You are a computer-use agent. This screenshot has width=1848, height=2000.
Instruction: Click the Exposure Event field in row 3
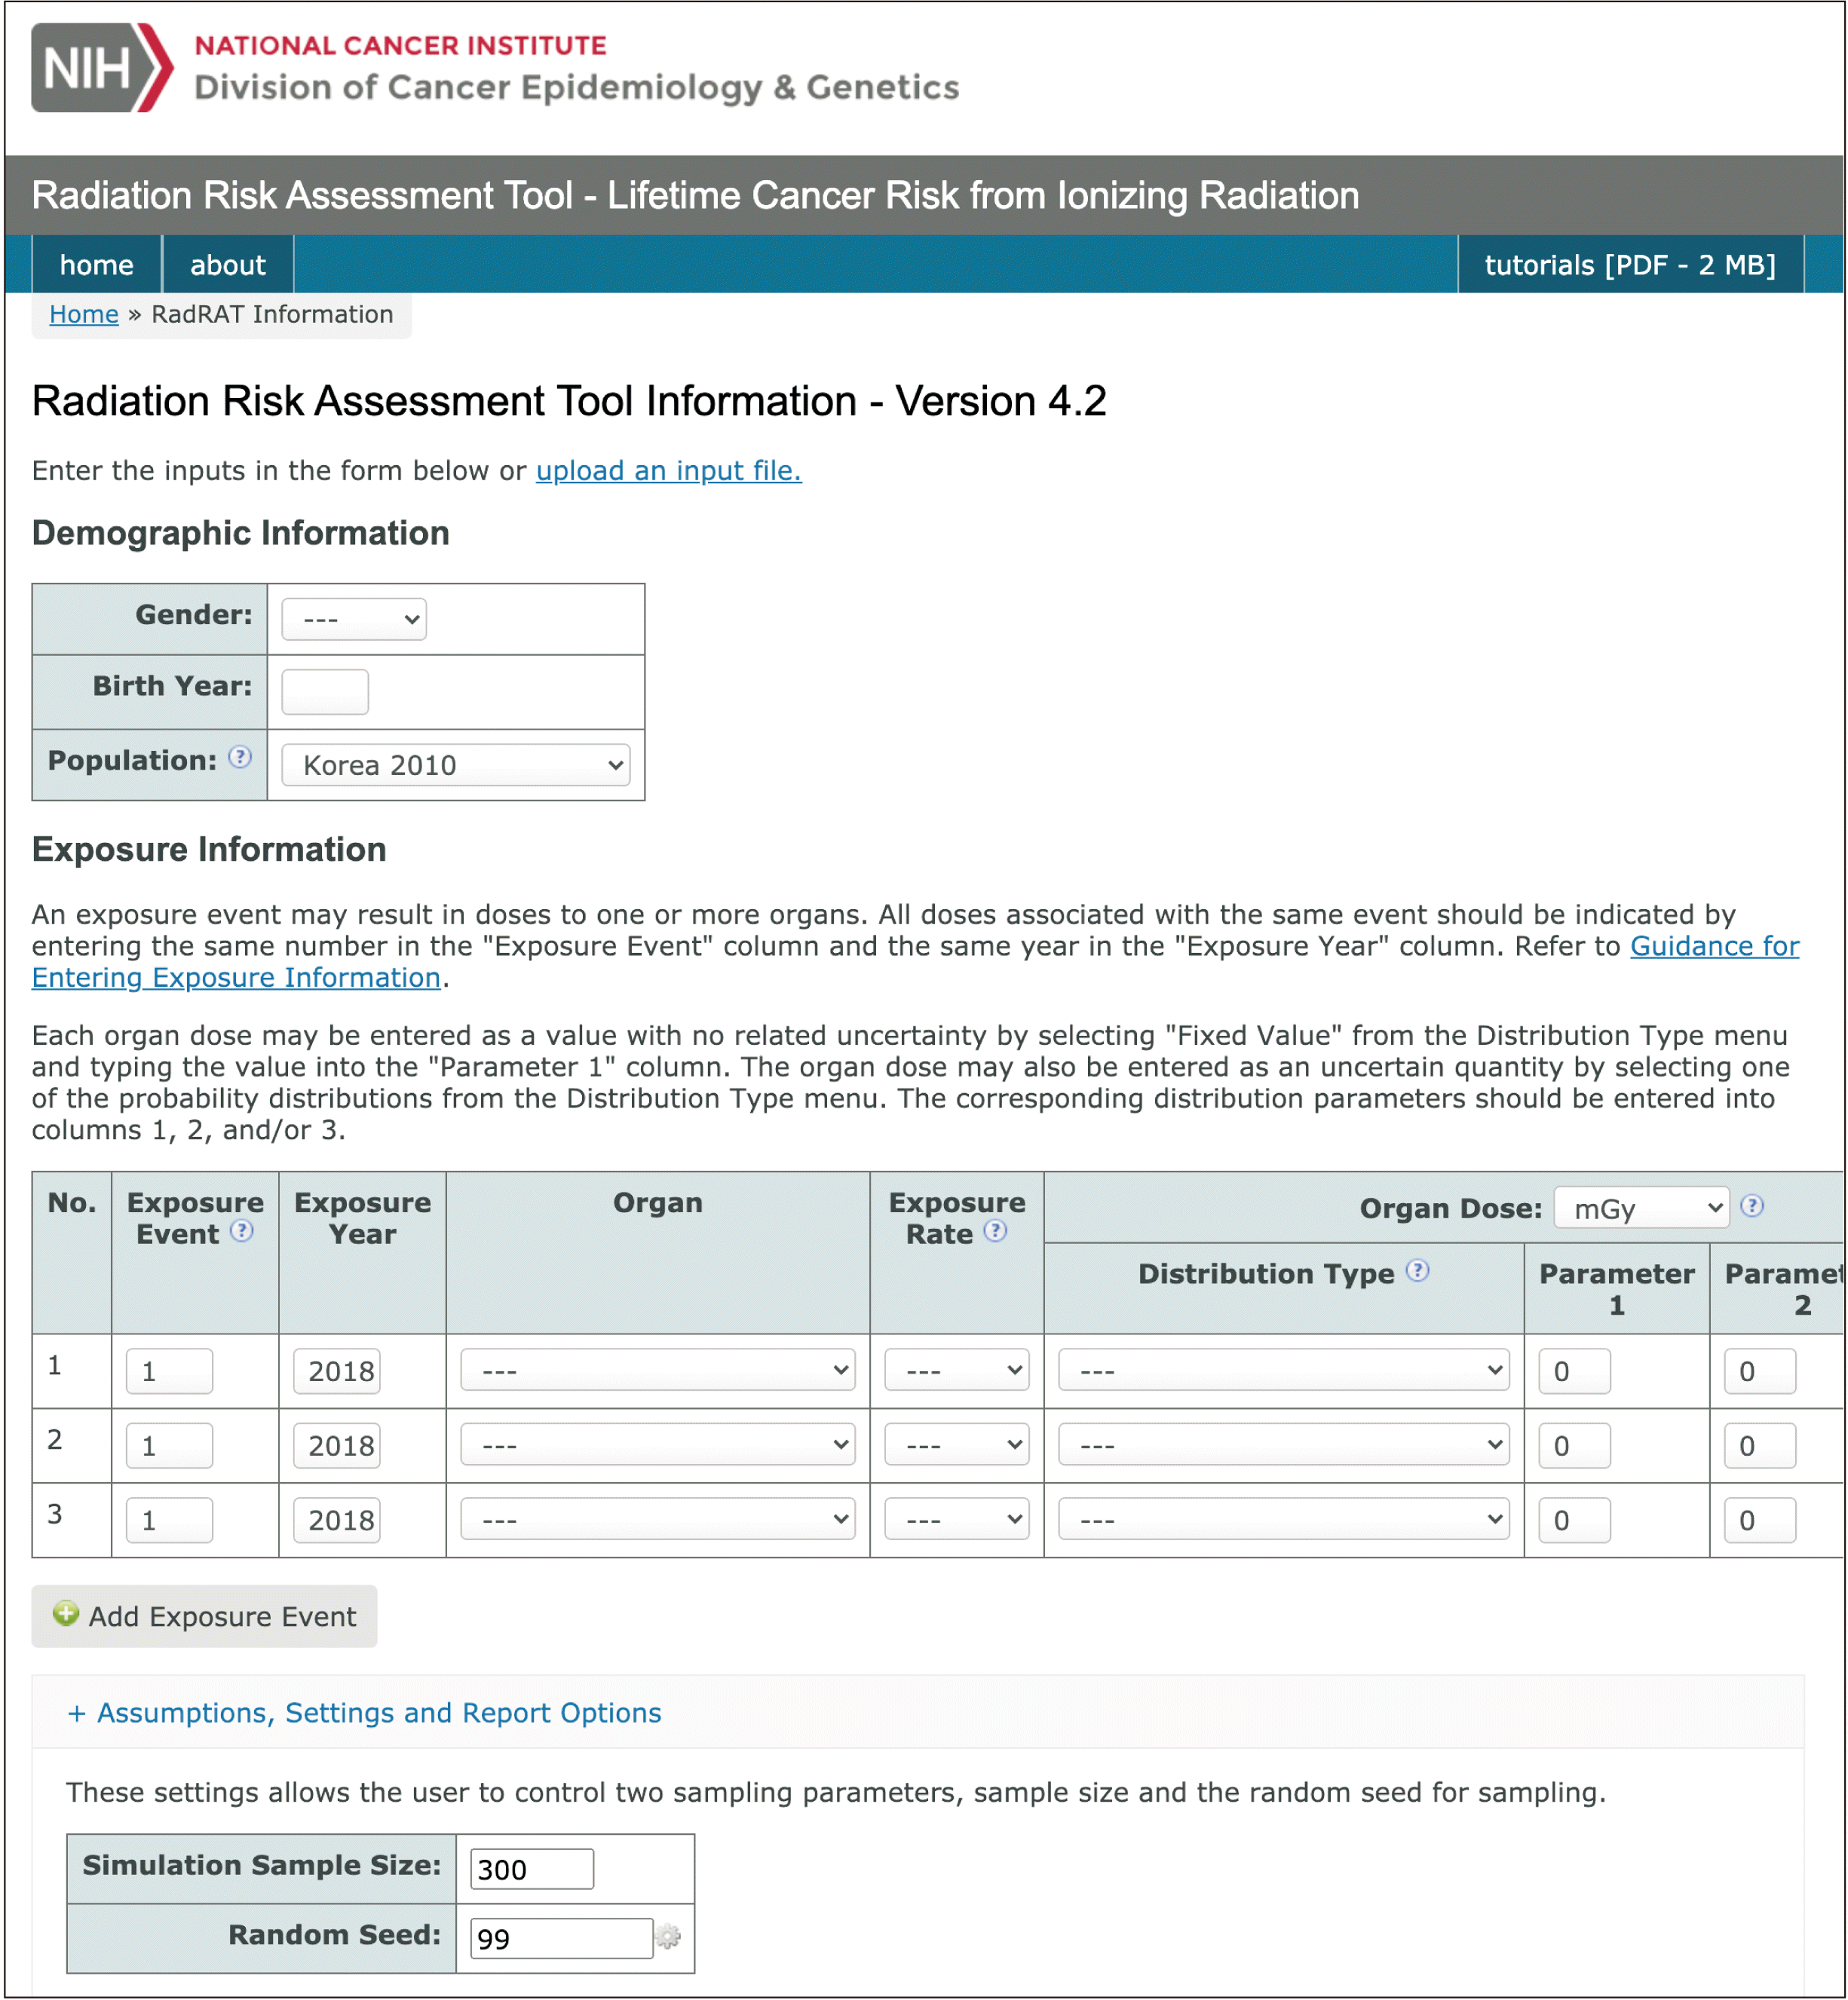(169, 1520)
